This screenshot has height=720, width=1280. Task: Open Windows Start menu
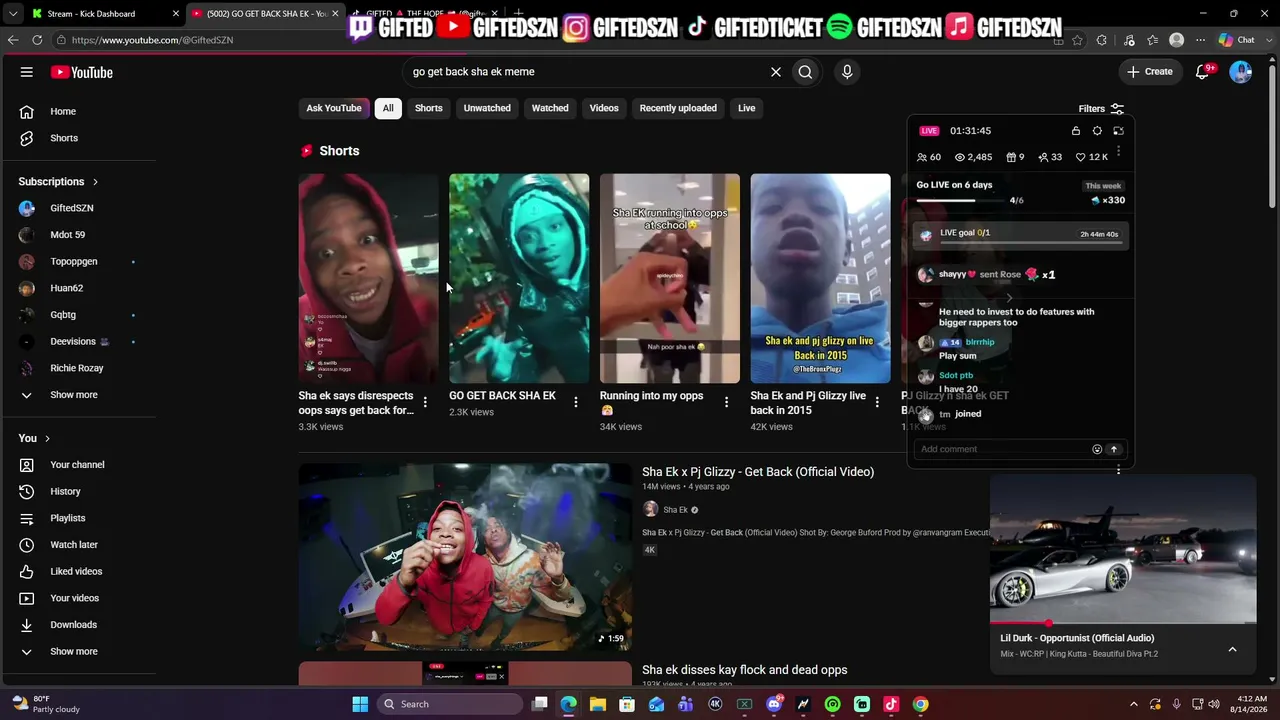click(360, 704)
